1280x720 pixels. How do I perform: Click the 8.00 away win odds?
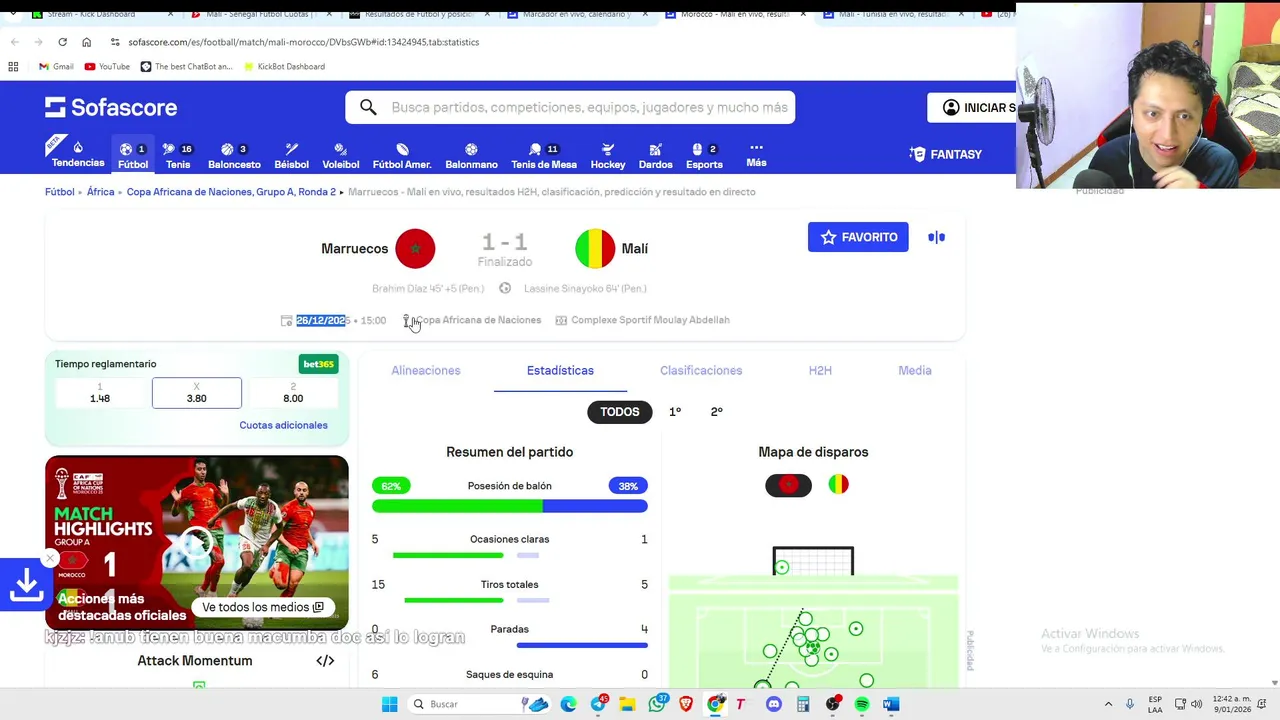click(x=293, y=393)
